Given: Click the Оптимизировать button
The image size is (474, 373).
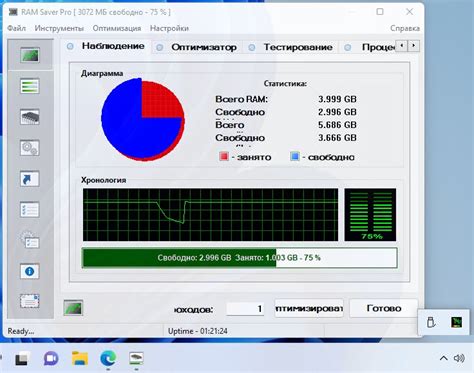Looking at the screenshot, I should click(x=309, y=308).
